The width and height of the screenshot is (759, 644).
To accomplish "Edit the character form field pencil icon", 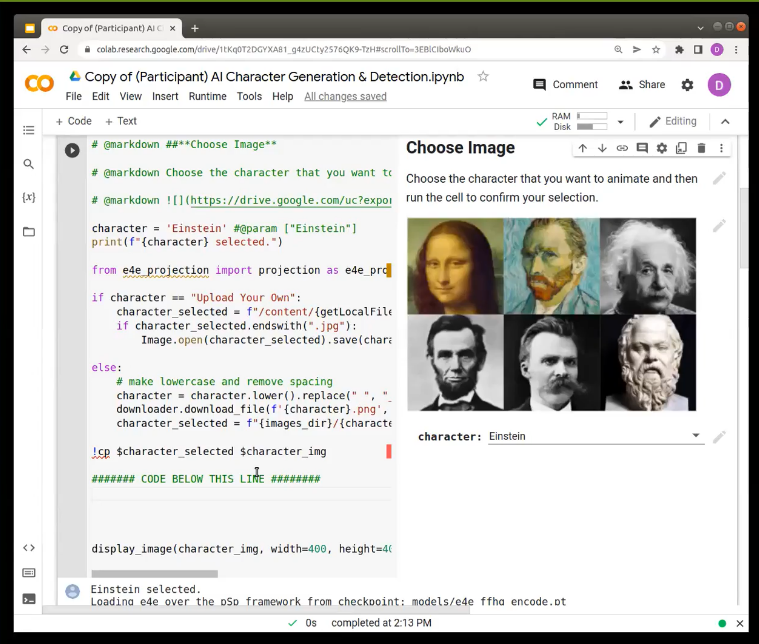I will 719,437.
